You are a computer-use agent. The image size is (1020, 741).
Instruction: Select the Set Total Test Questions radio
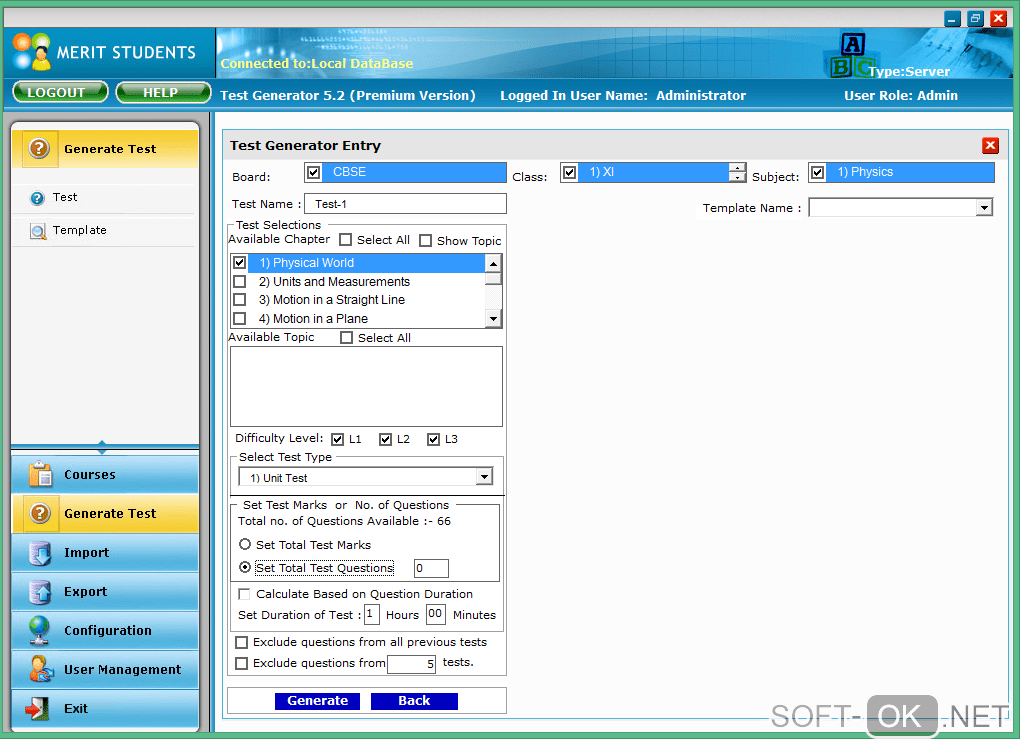[245, 567]
